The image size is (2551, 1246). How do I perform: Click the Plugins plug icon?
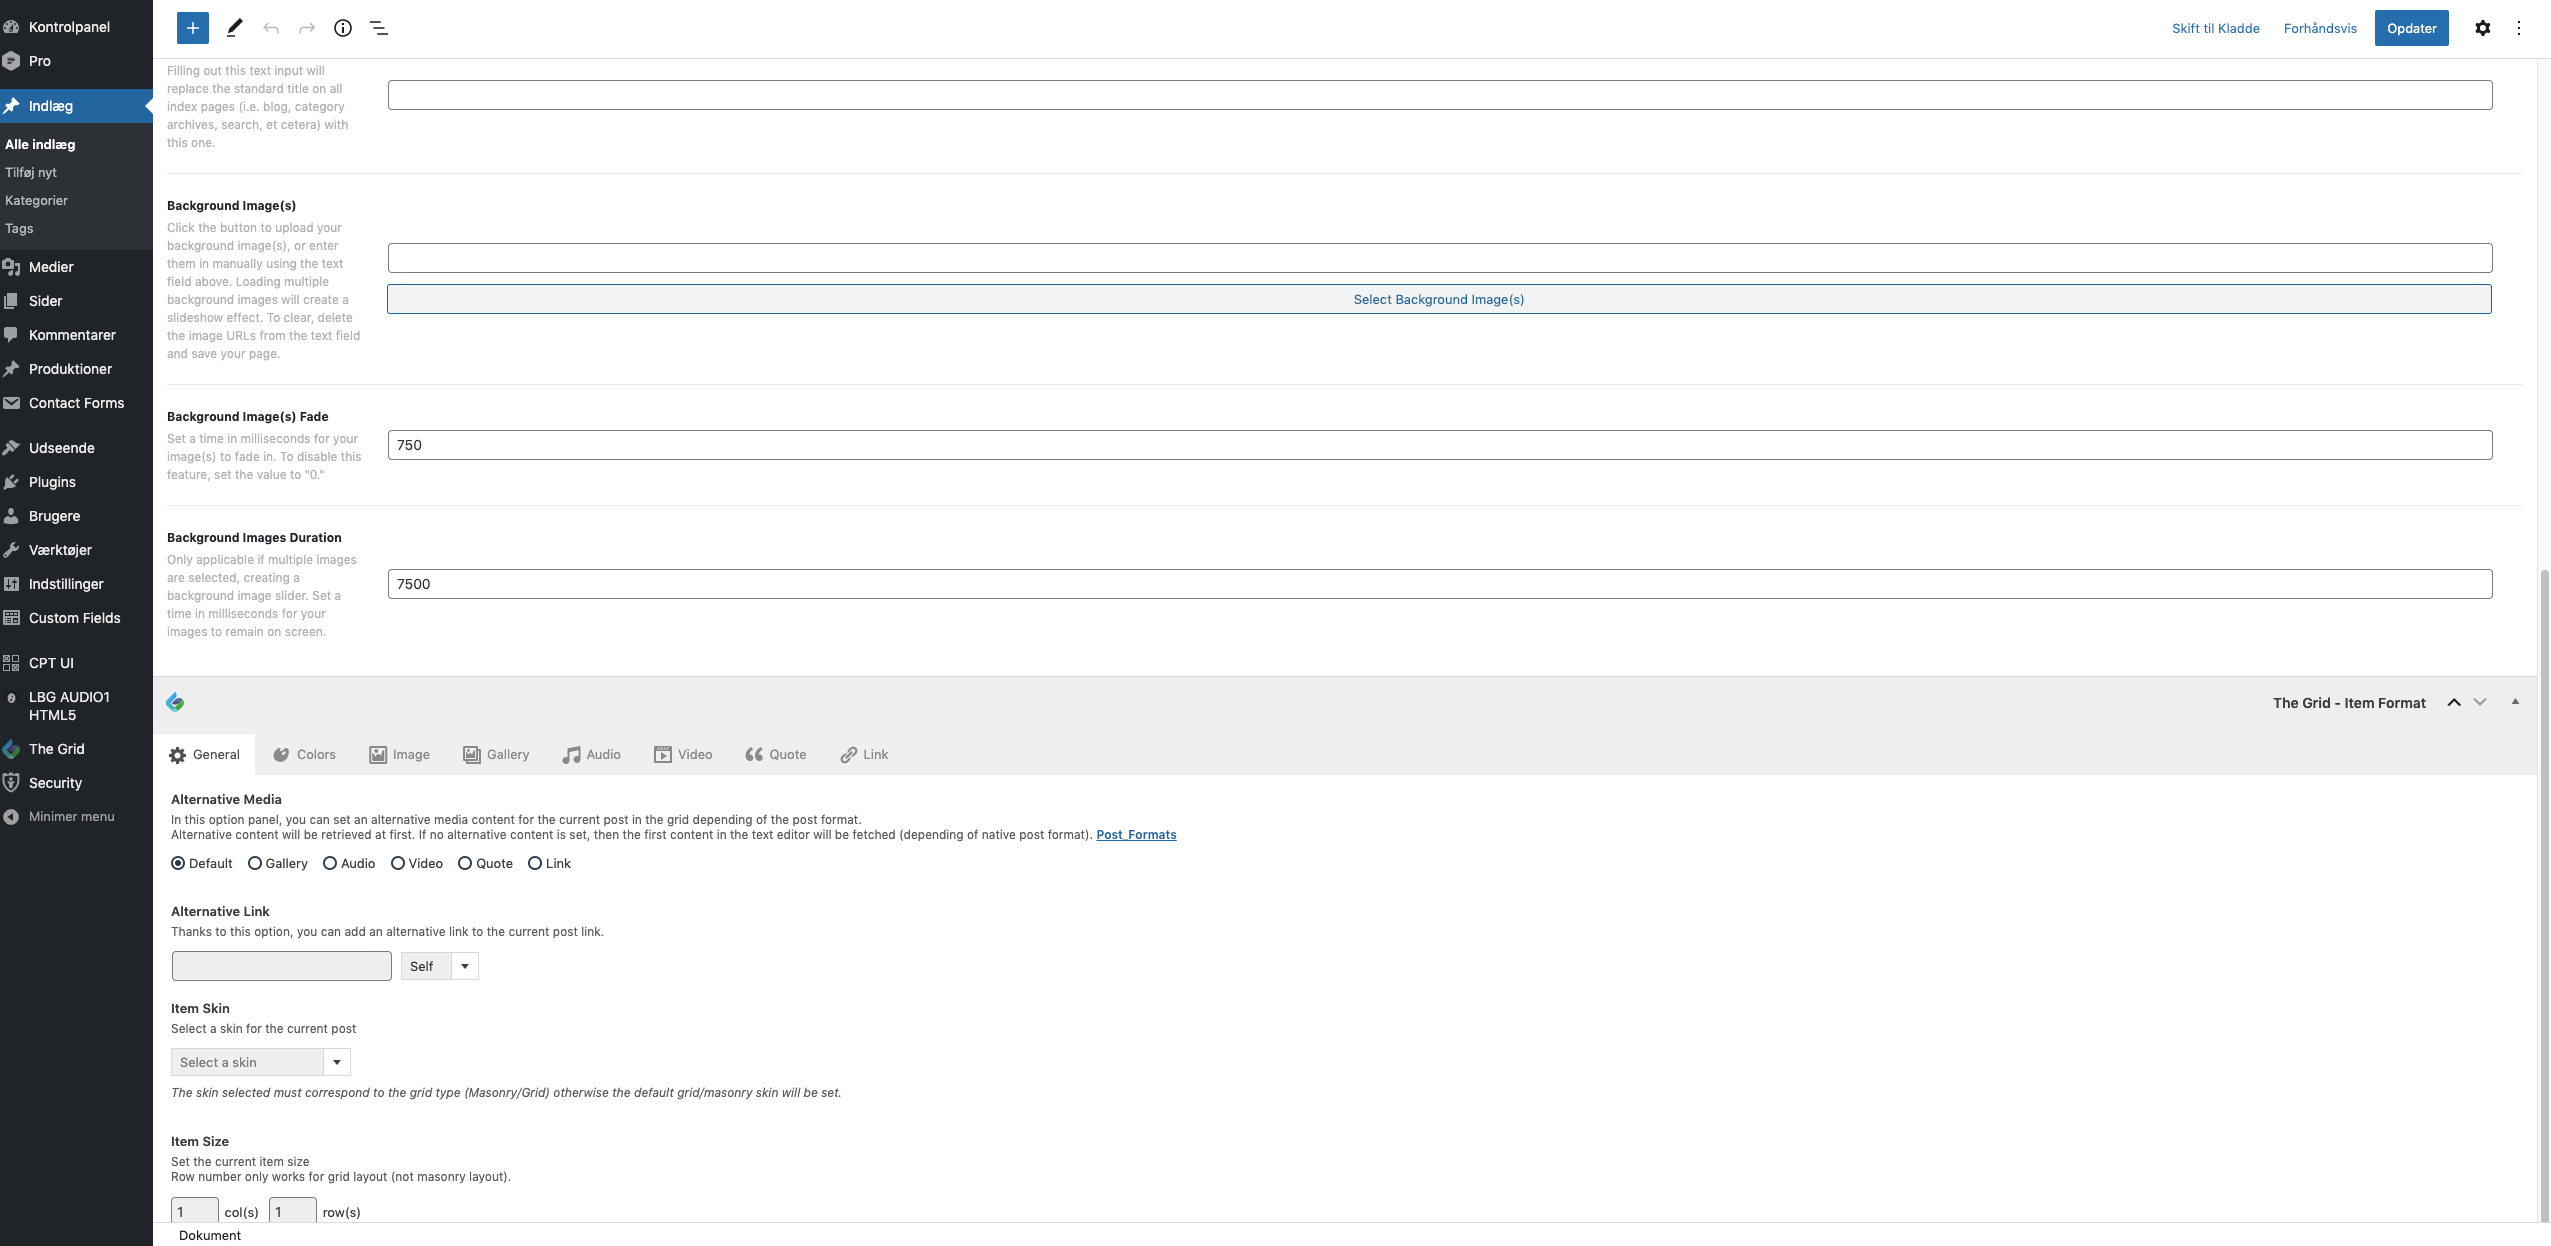[x=11, y=482]
